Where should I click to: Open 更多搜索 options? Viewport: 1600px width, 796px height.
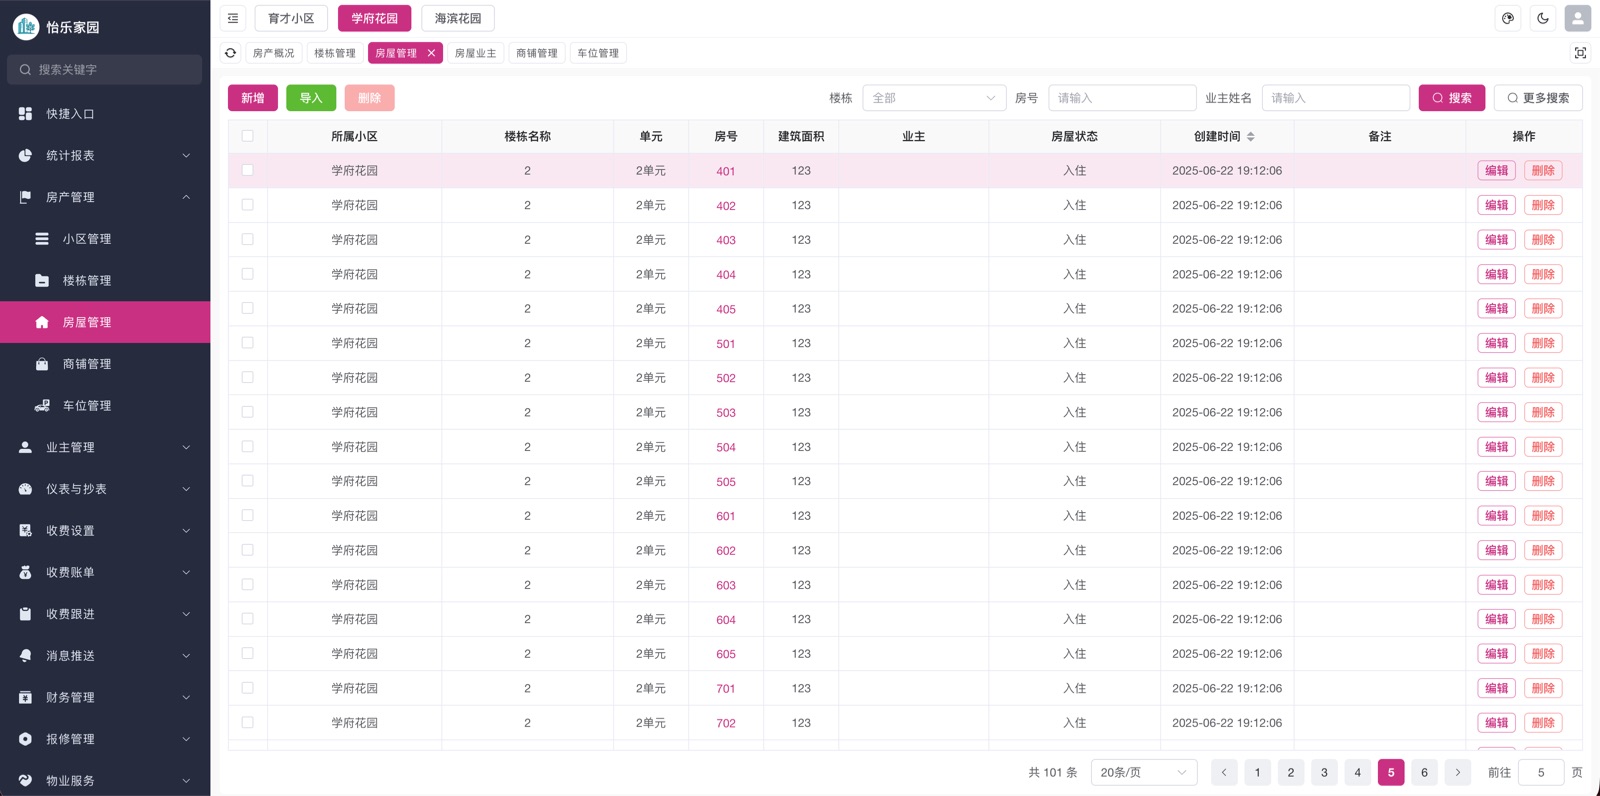click(x=1539, y=98)
